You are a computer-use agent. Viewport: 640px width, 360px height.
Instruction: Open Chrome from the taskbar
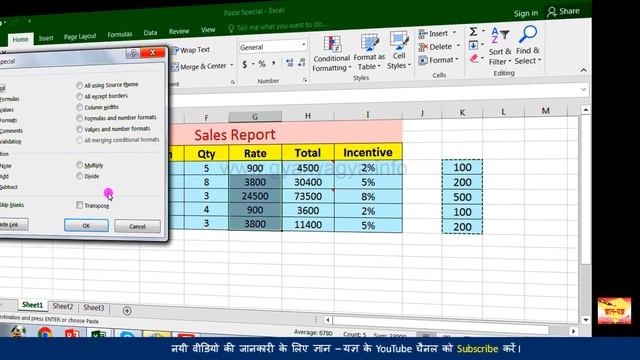click(x=45, y=332)
